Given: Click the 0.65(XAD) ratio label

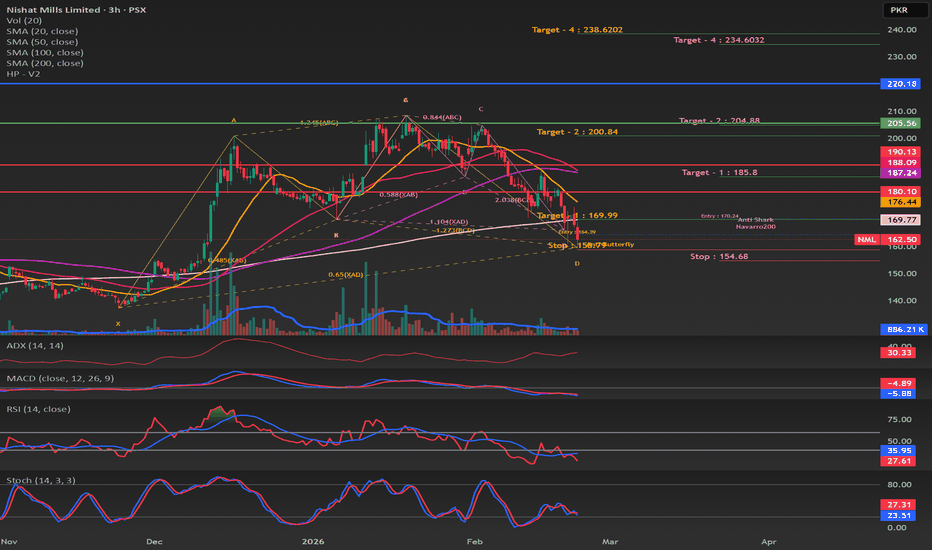Looking at the screenshot, I should 345,275.
